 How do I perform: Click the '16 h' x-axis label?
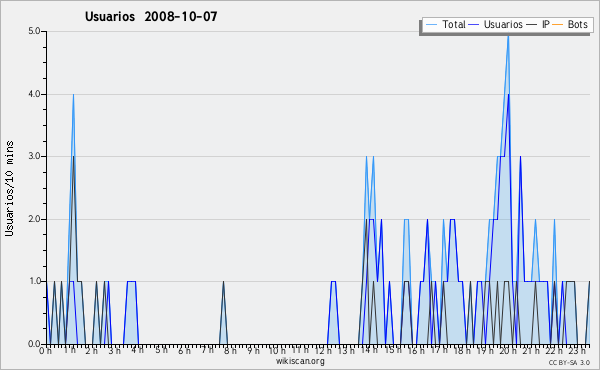pyautogui.click(x=416, y=351)
